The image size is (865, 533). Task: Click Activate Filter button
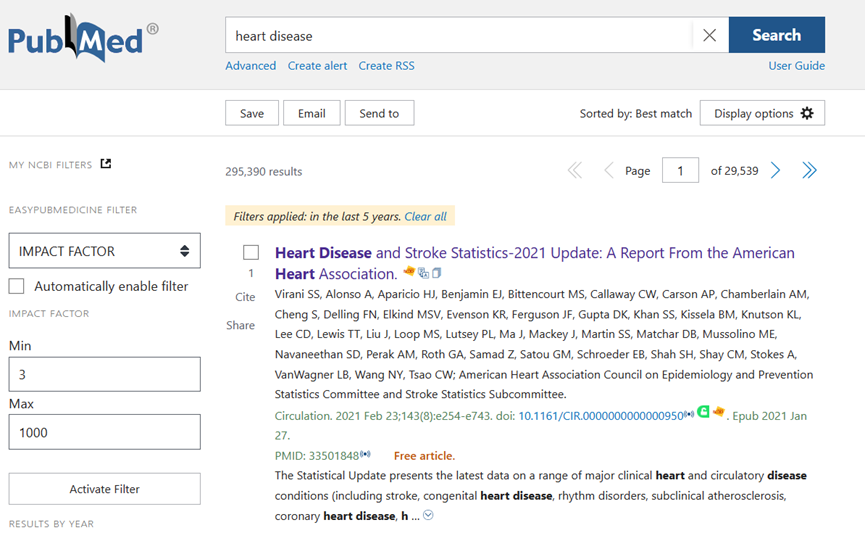tap(104, 489)
